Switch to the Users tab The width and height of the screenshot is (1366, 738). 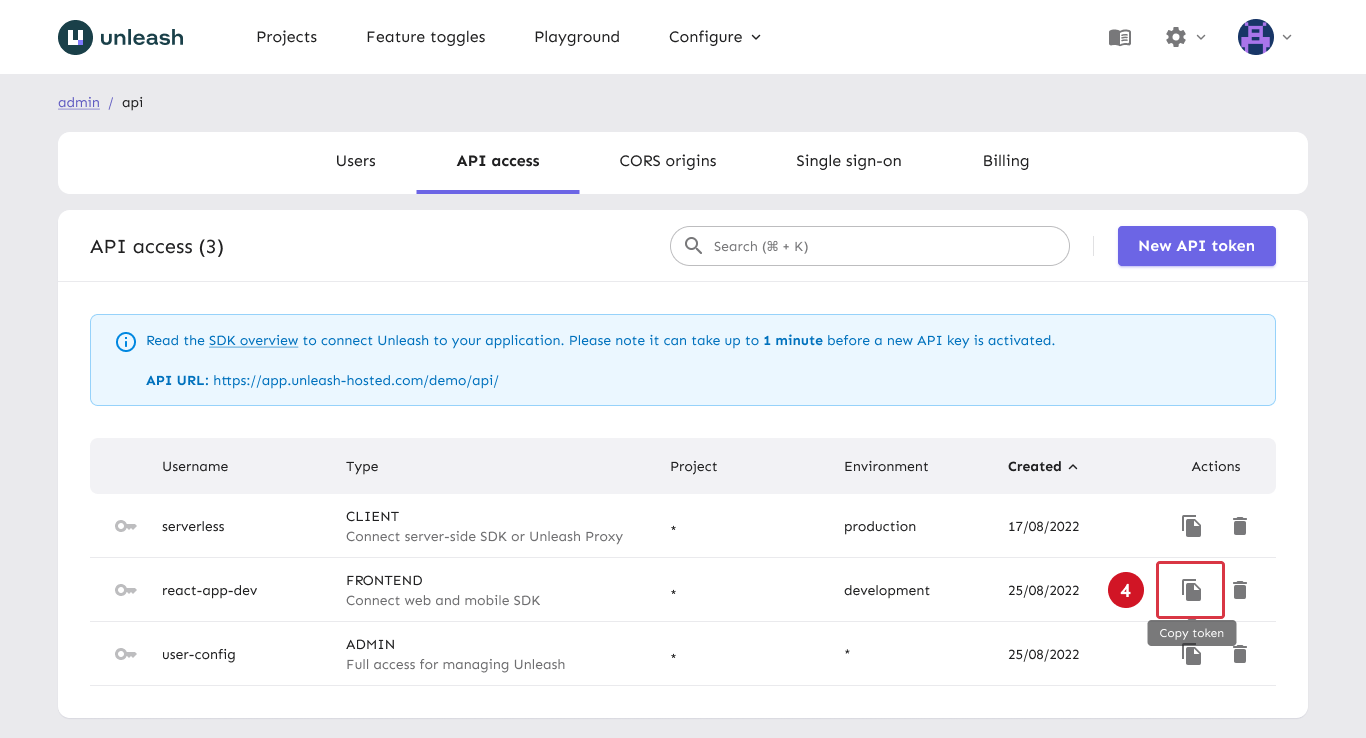pos(356,161)
